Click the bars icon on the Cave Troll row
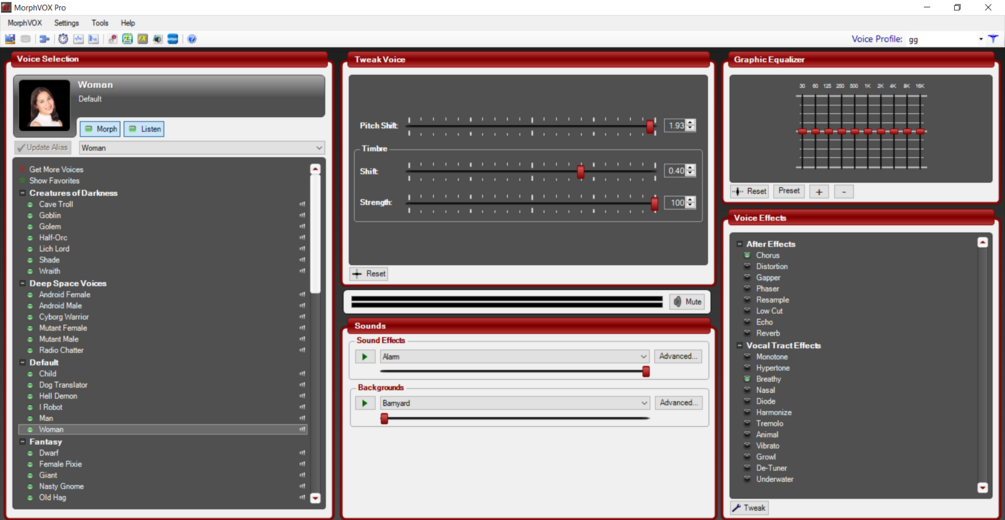 pyautogui.click(x=302, y=205)
